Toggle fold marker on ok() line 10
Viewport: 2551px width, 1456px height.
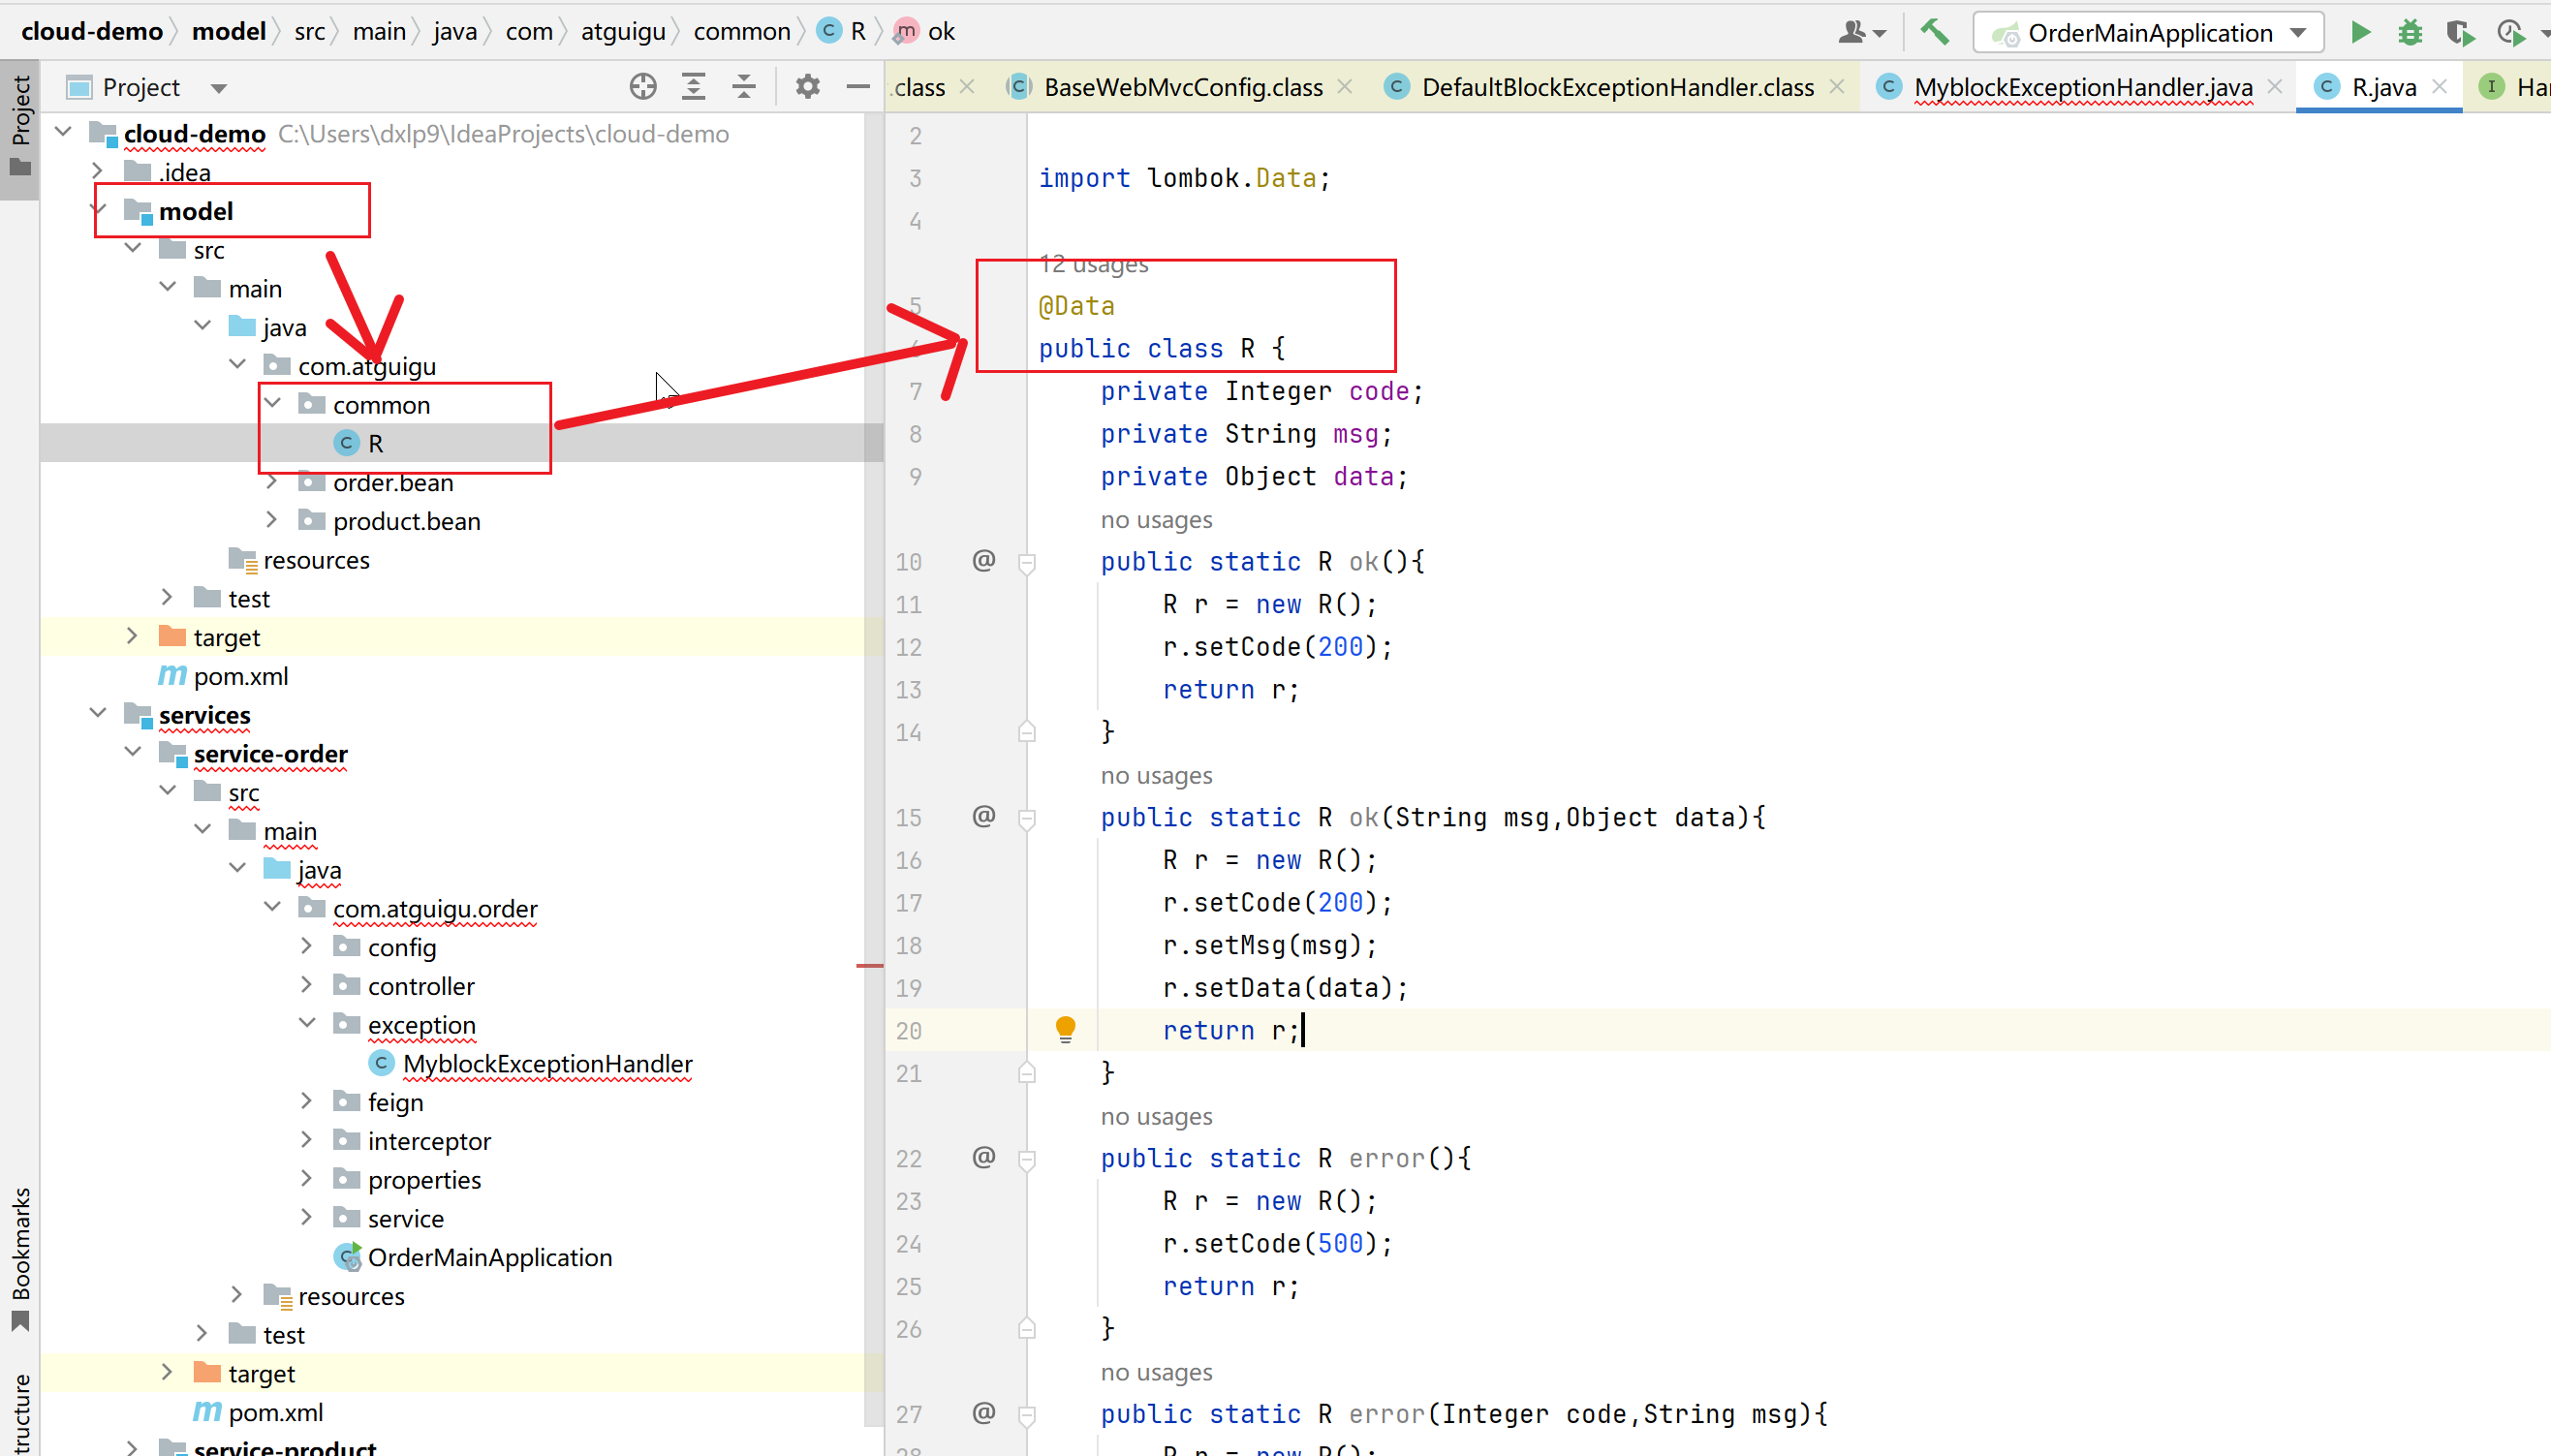(x=1026, y=564)
